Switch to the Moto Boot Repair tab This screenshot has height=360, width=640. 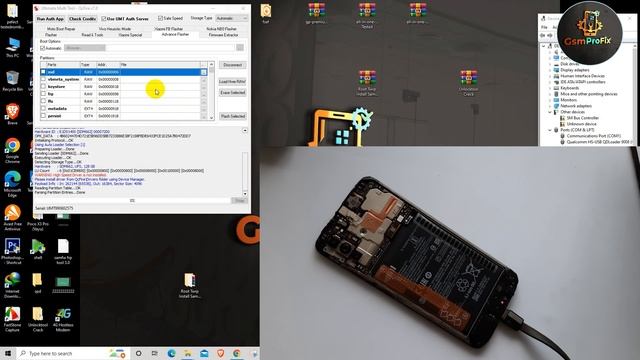point(61,29)
